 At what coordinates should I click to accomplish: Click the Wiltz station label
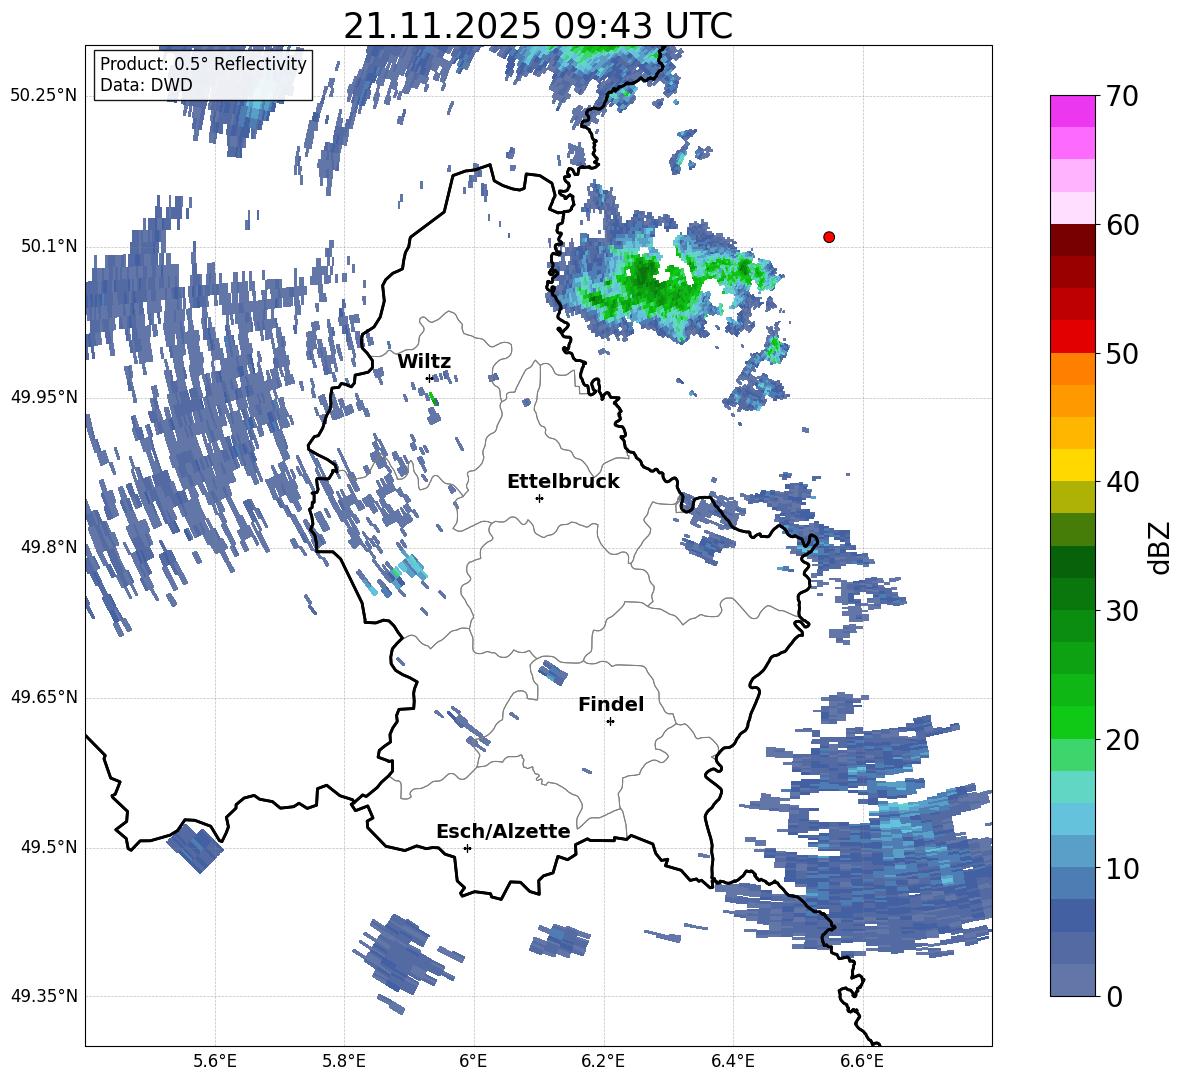(x=424, y=362)
